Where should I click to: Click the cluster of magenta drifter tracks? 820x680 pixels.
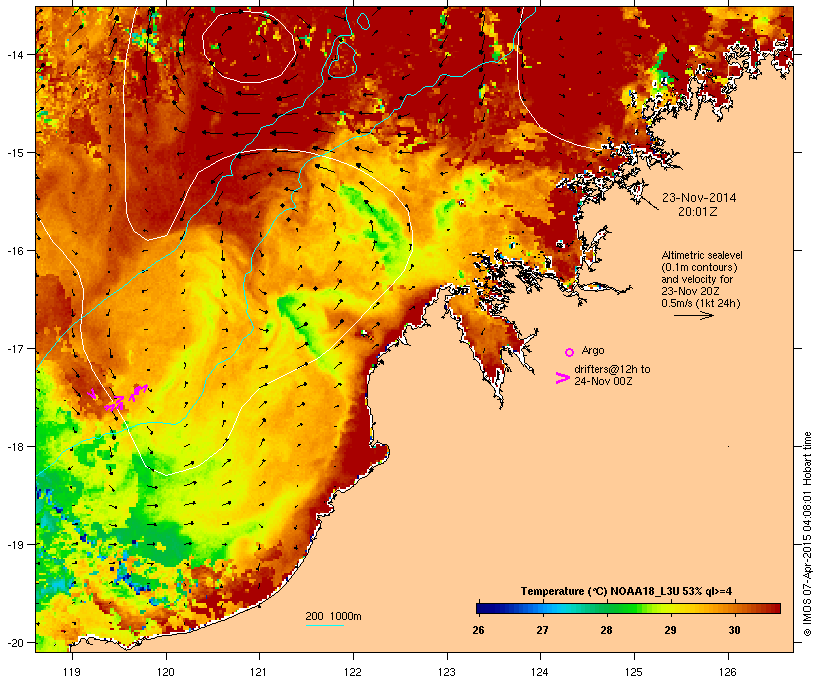(118, 398)
